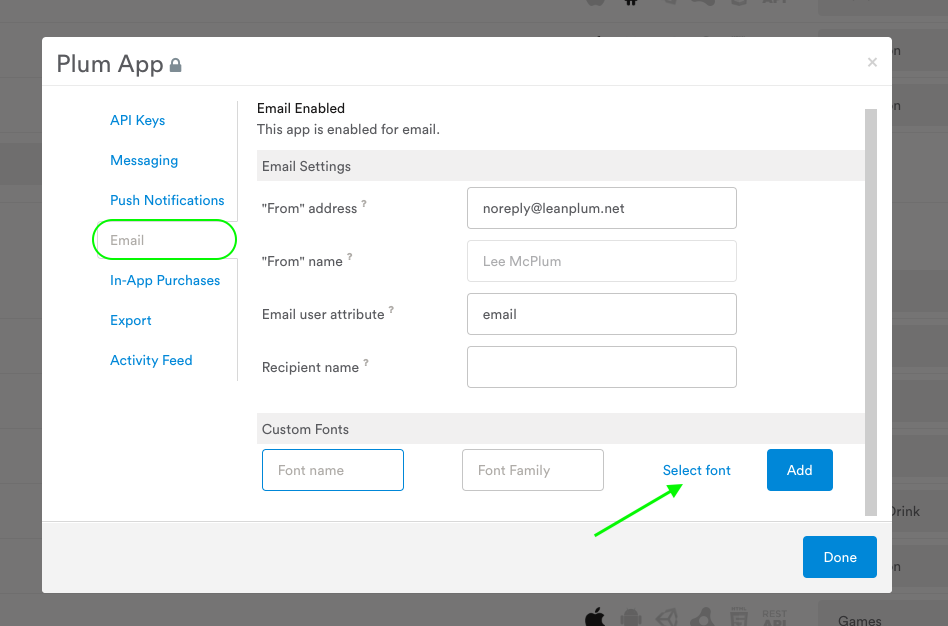Click the Font name input field

pos(332,470)
